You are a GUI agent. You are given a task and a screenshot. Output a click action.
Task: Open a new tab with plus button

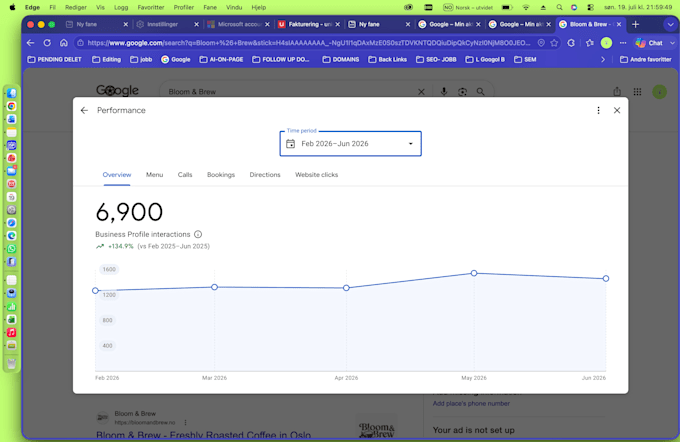click(635, 24)
